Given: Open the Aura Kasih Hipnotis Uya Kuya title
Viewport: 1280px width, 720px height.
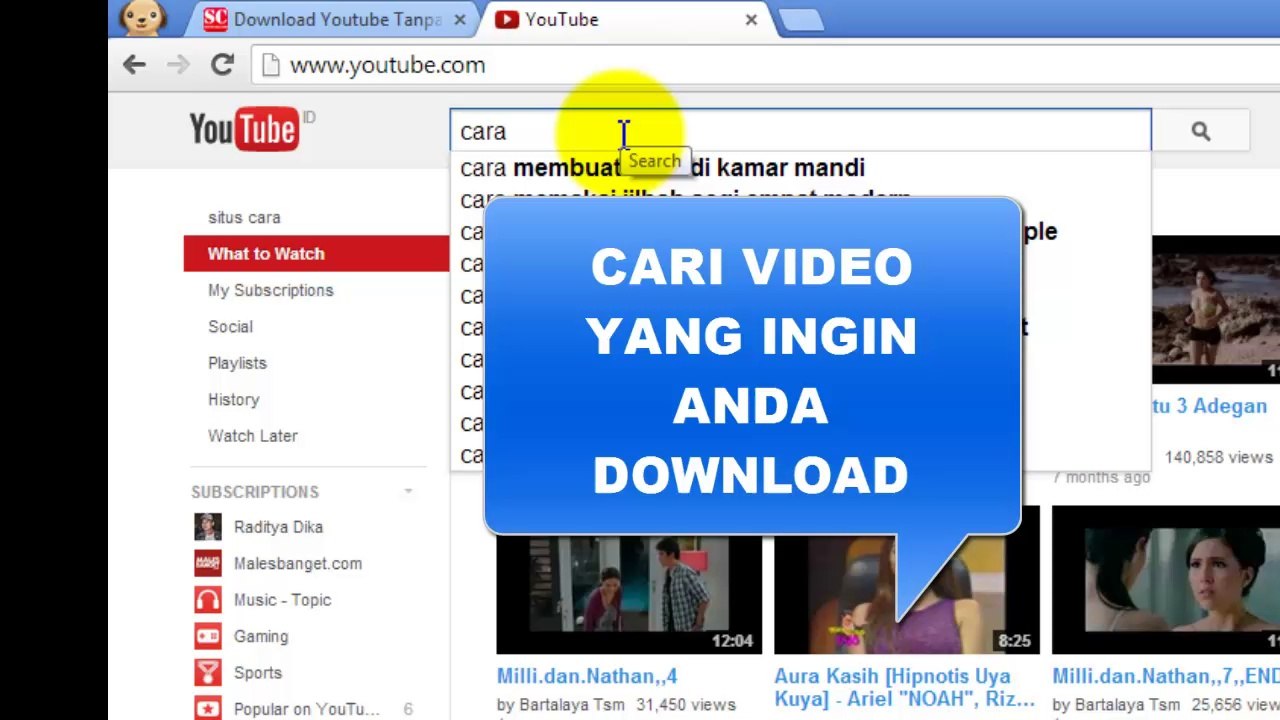Looking at the screenshot, I should tap(904, 687).
